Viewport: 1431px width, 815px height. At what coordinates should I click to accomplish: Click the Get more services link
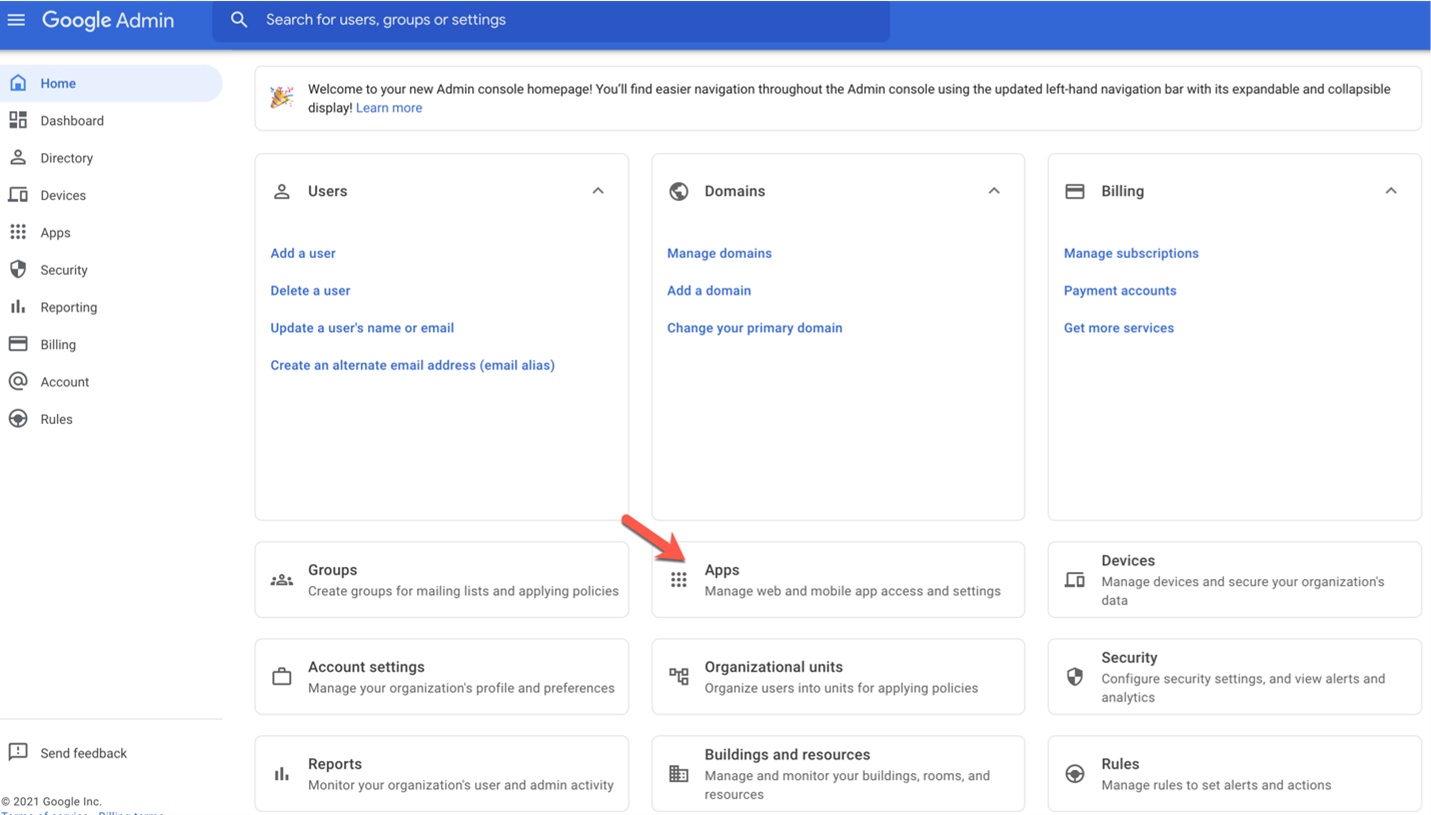[x=1119, y=328]
